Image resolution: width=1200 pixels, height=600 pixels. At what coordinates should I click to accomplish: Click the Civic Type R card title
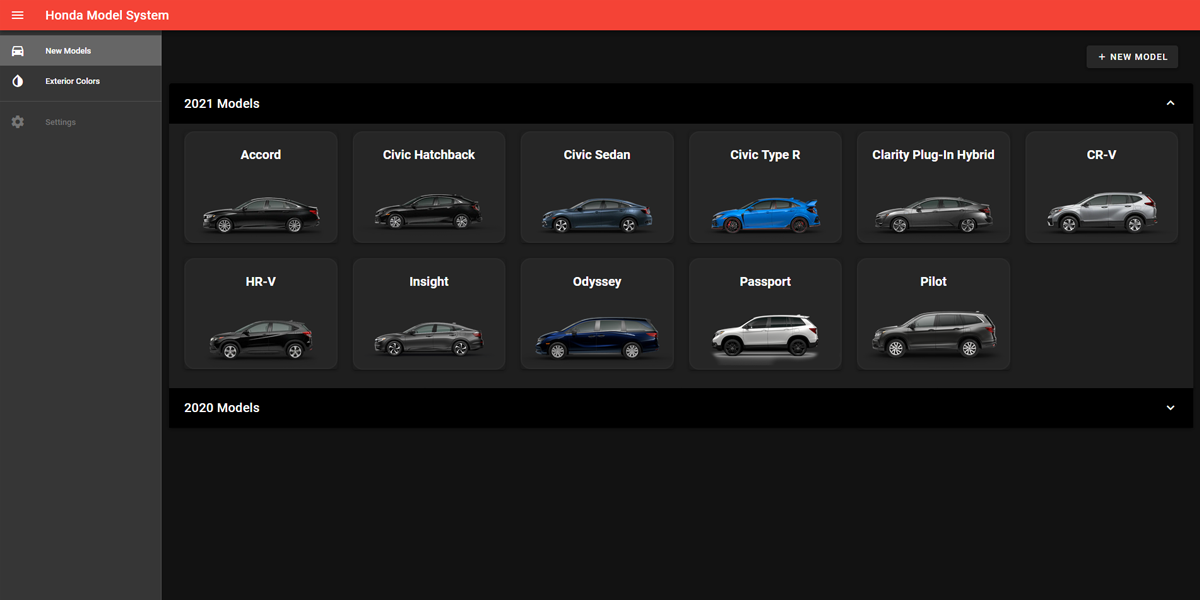click(765, 155)
